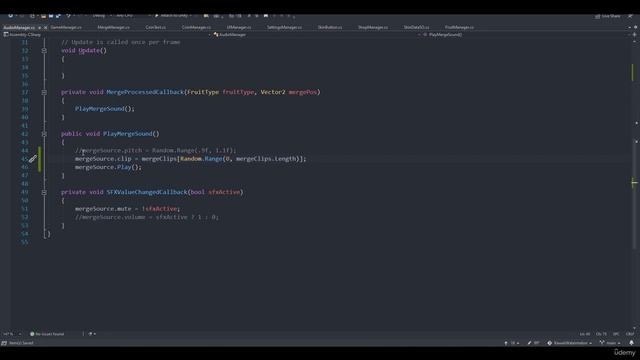Click the Udemy logo
The height and width of the screenshot is (360, 640).
pyautogui.click(x=625, y=352)
